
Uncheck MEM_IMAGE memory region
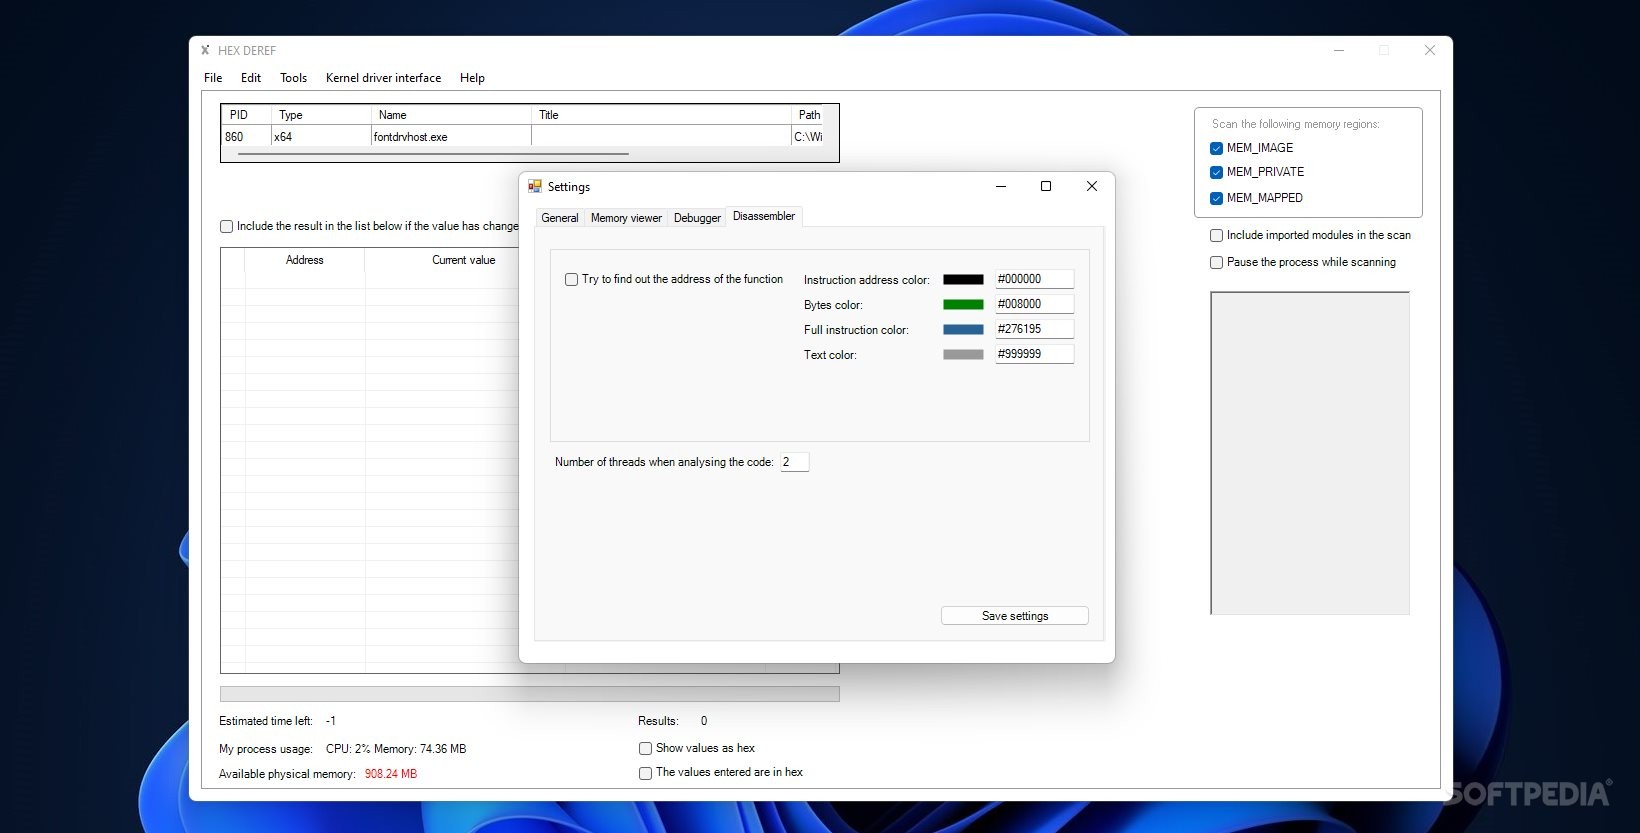(x=1217, y=148)
